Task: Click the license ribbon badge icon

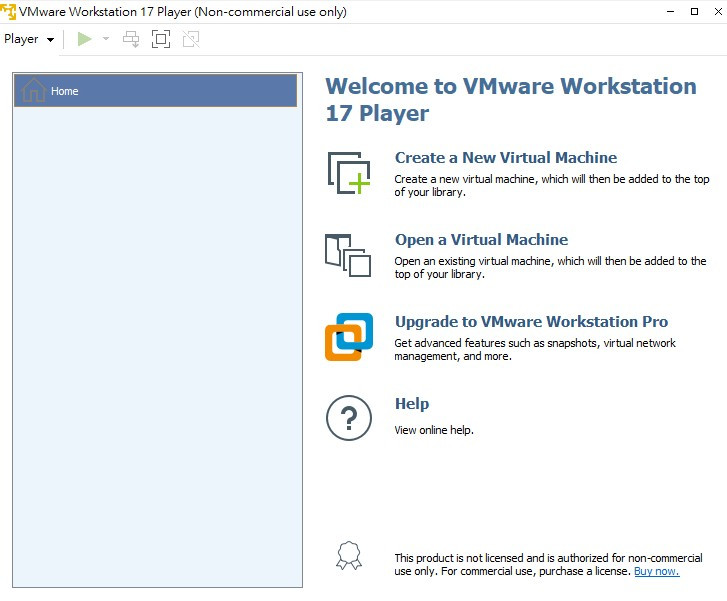Action: [349, 556]
